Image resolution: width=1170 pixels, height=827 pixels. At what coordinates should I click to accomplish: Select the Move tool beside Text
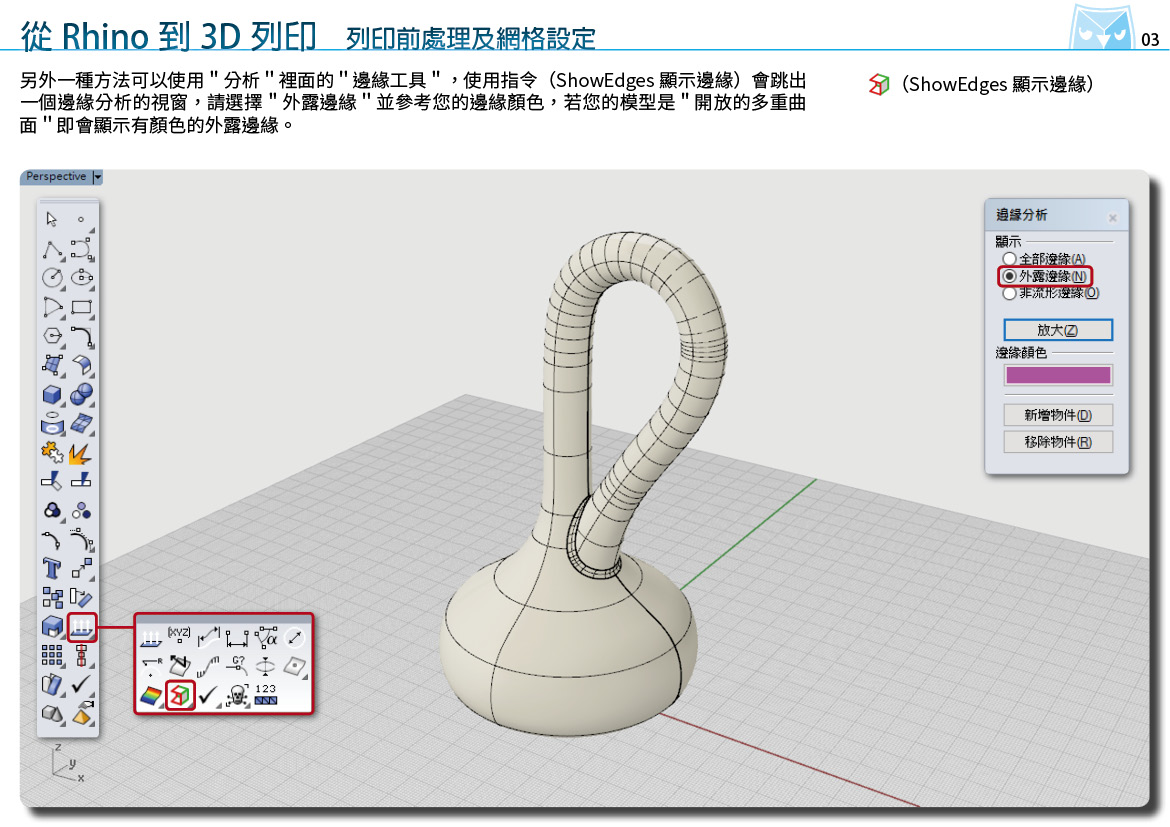pyautogui.click(x=81, y=569)
